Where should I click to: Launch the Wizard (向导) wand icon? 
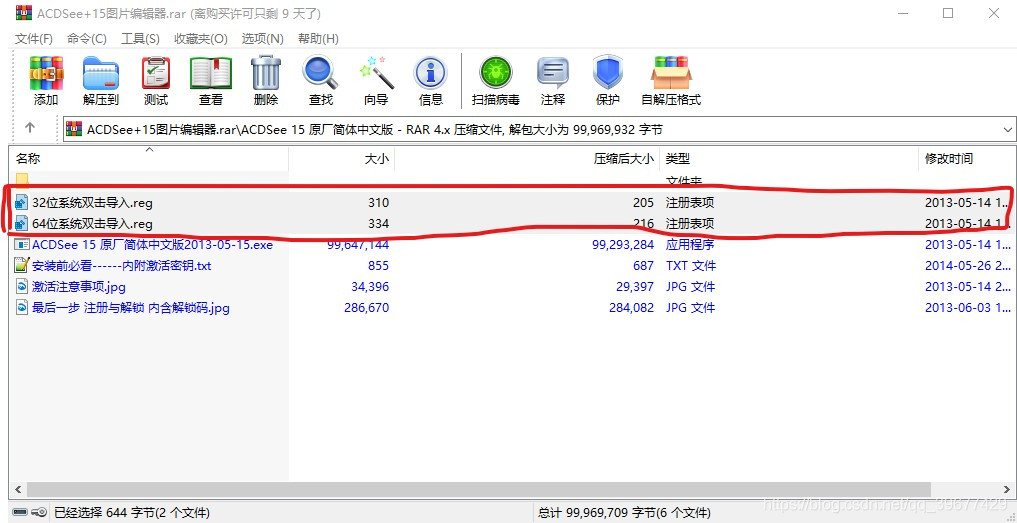(376, 81)
